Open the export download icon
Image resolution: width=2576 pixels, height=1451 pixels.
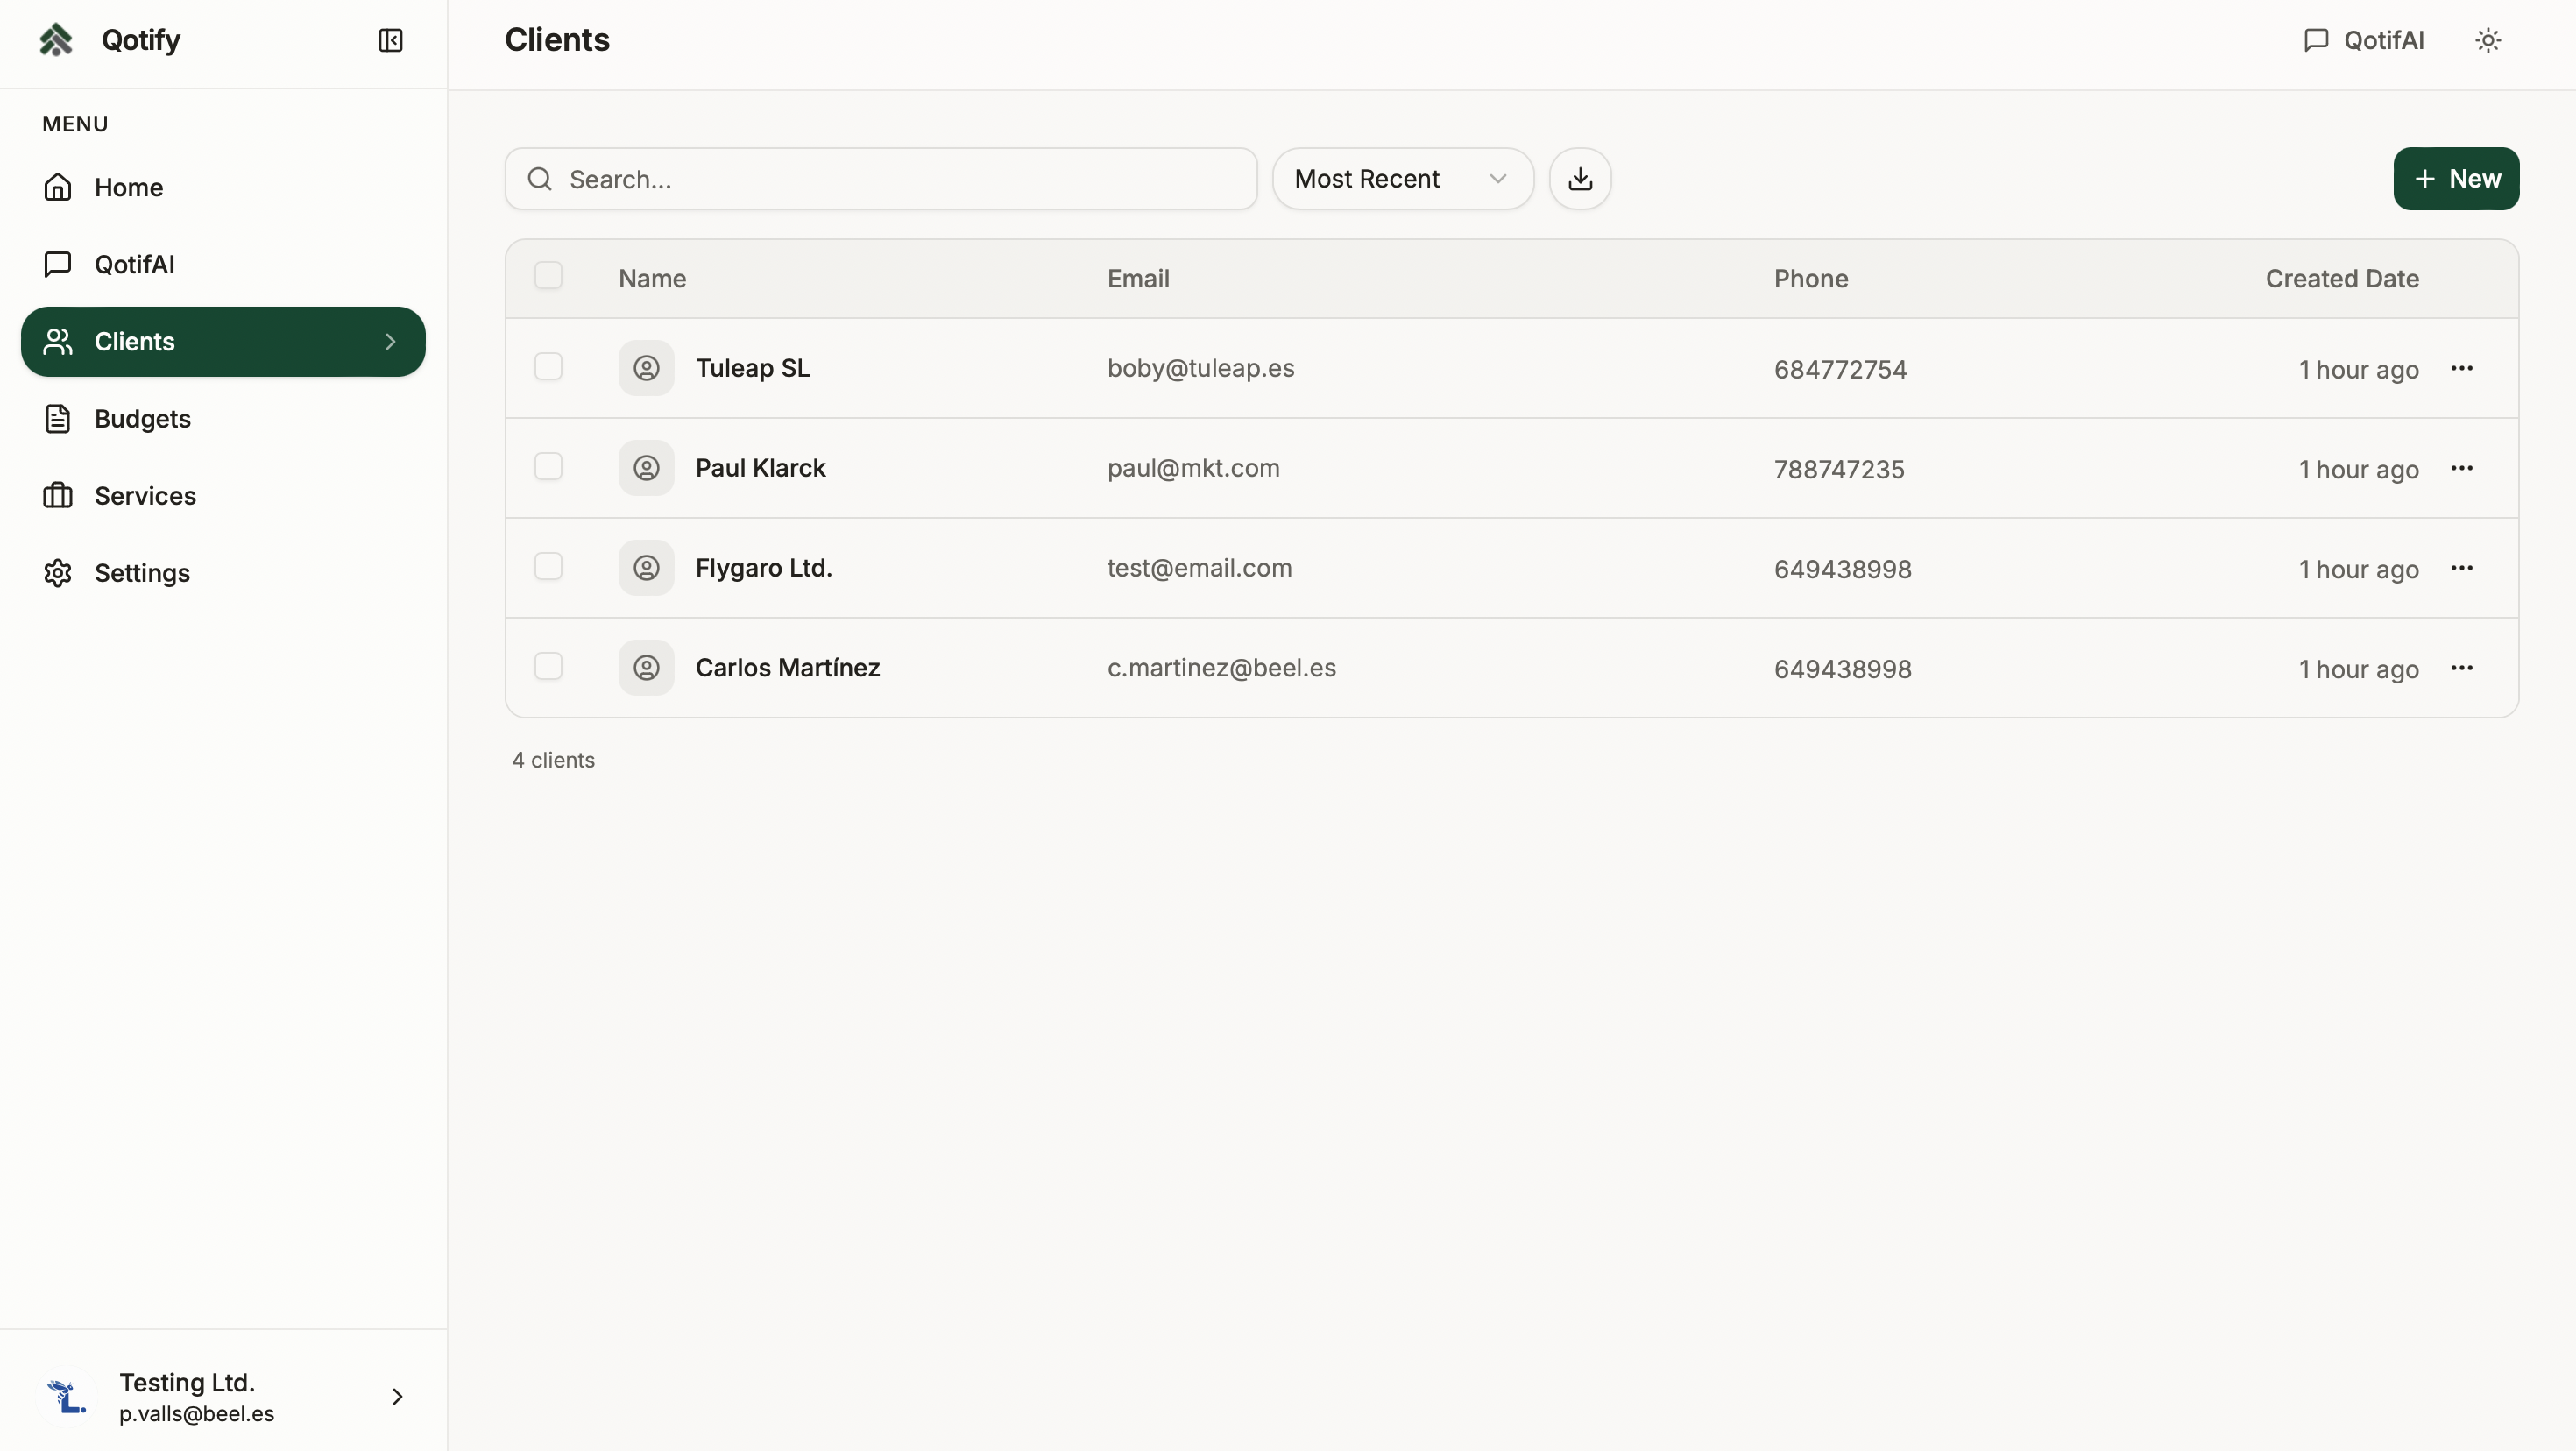coord(1579,178)
